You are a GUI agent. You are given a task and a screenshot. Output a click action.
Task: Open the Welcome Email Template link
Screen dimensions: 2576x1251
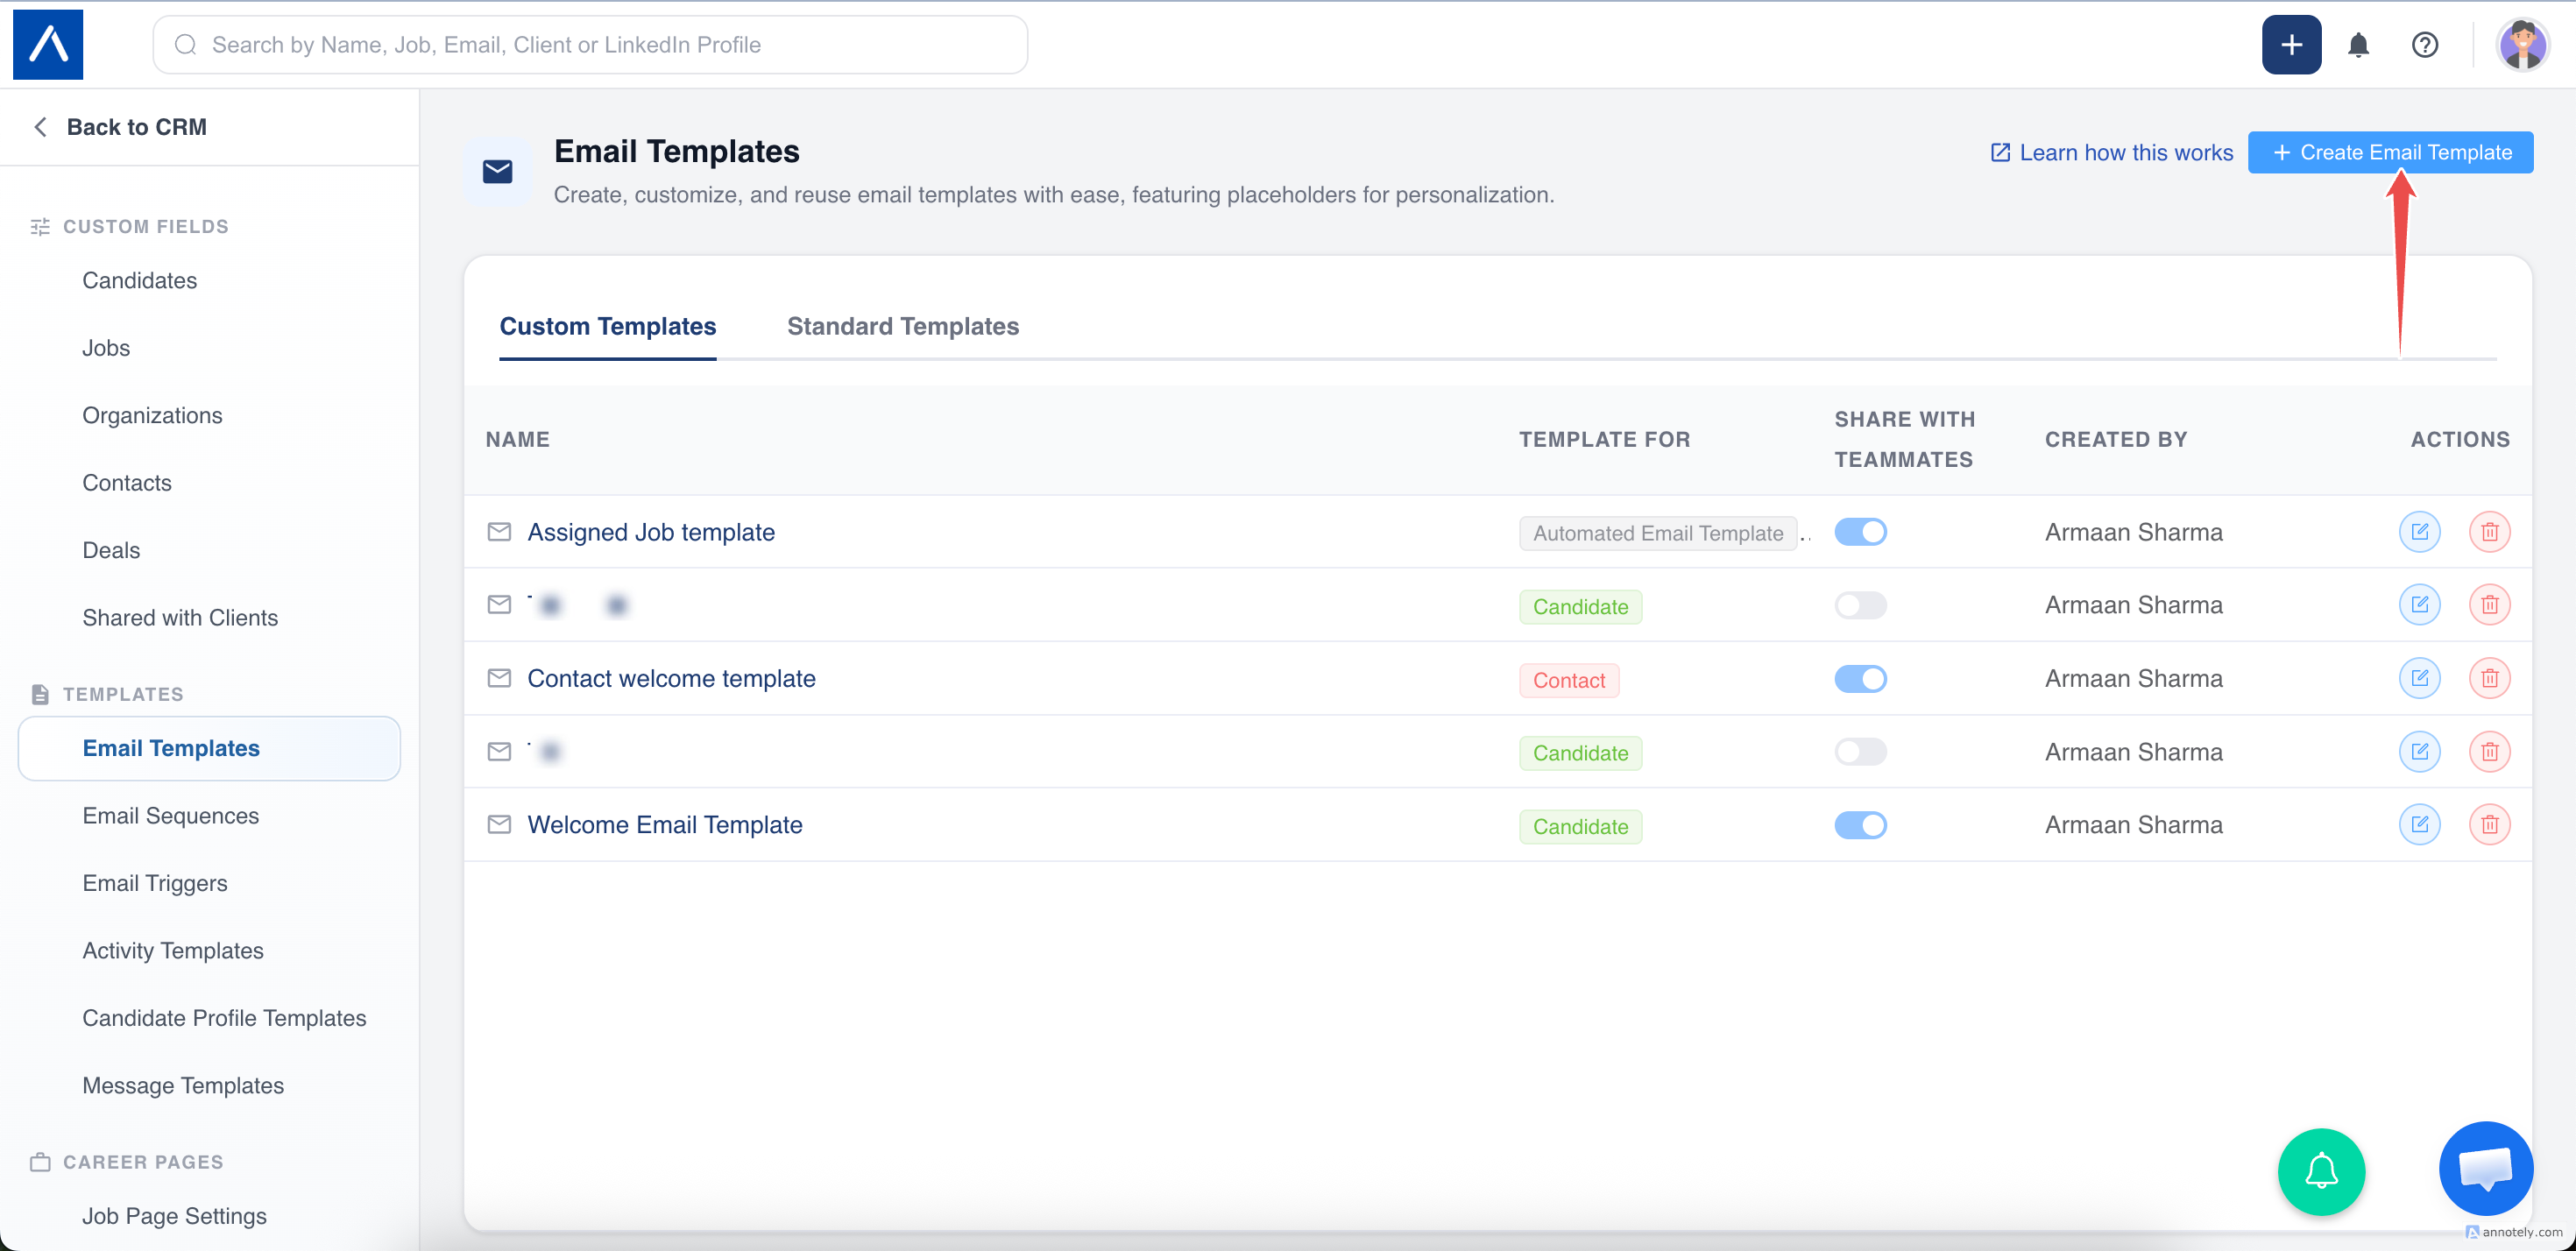(665, 824)
